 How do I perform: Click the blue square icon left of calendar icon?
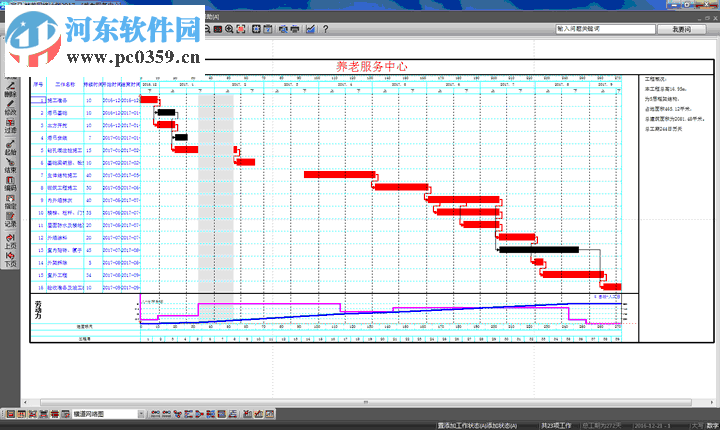(256, 29)
